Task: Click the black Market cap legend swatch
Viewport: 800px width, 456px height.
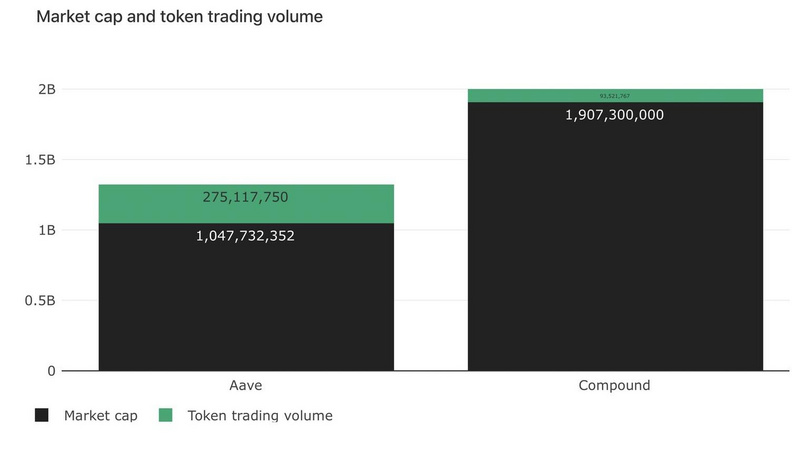Action: 41,415
